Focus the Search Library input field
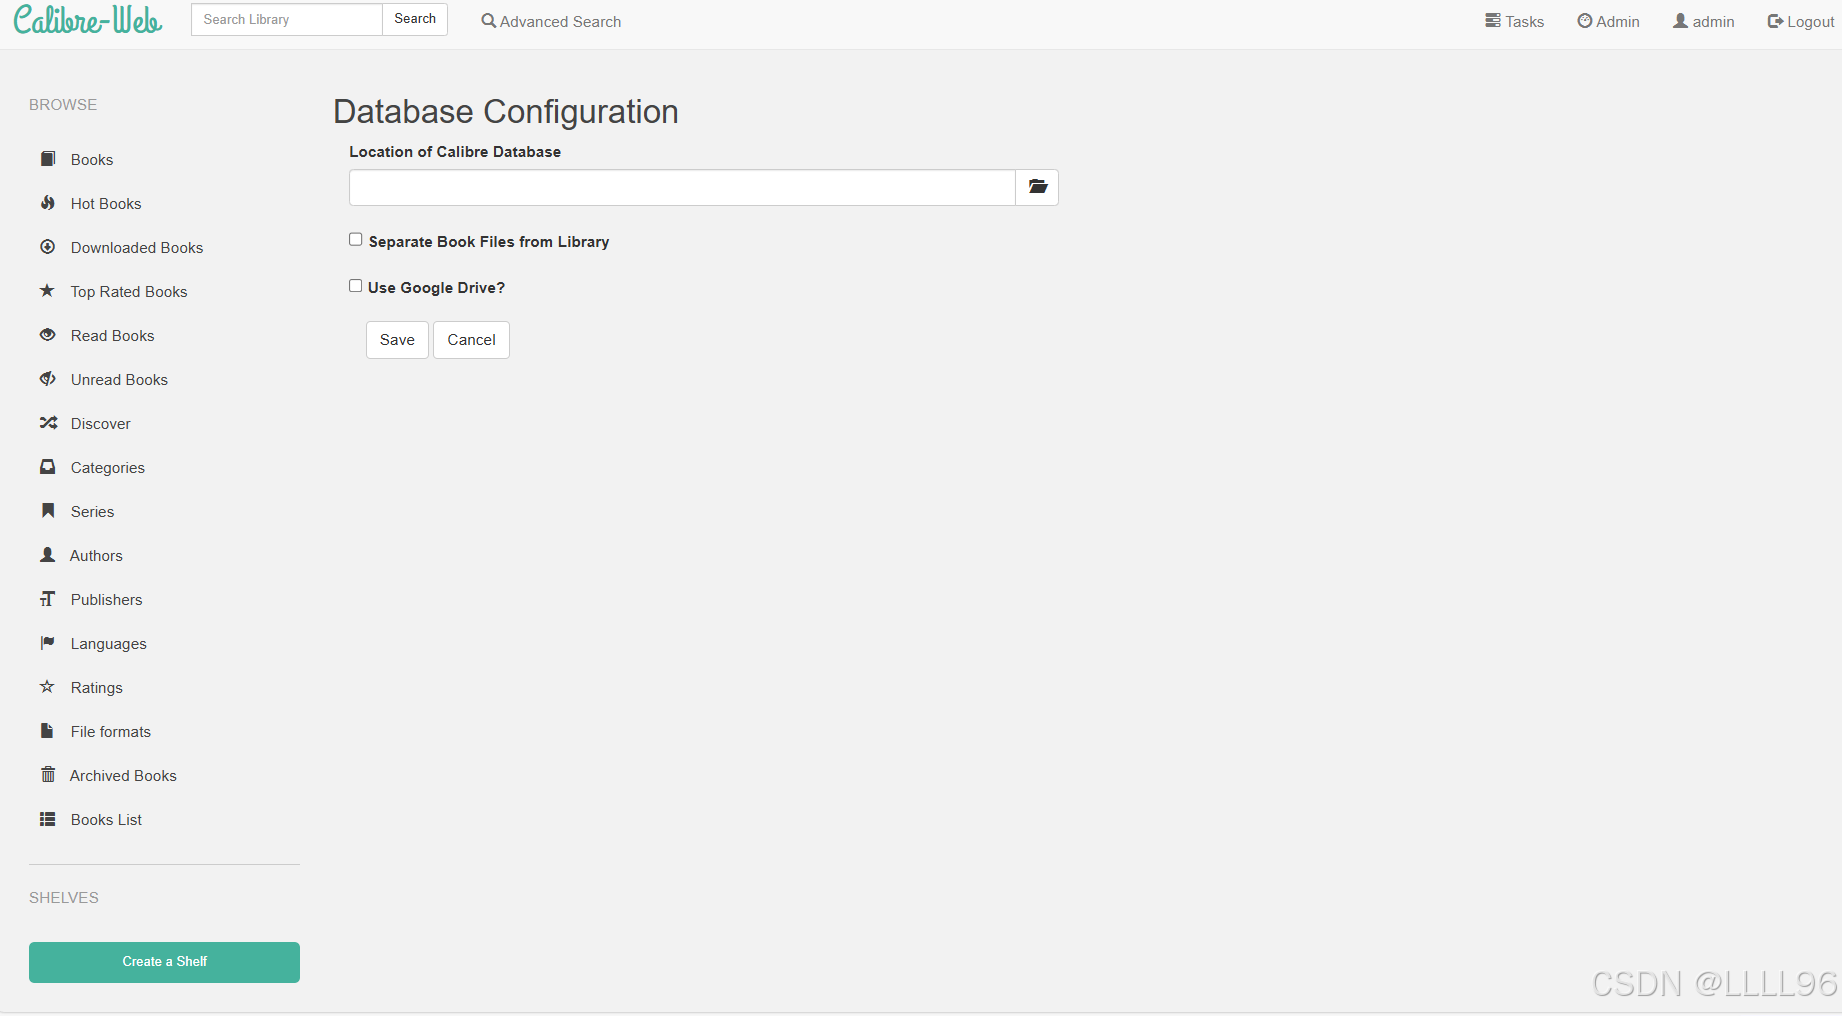Screen dimensions: 1842x1016 click(287, 19)
